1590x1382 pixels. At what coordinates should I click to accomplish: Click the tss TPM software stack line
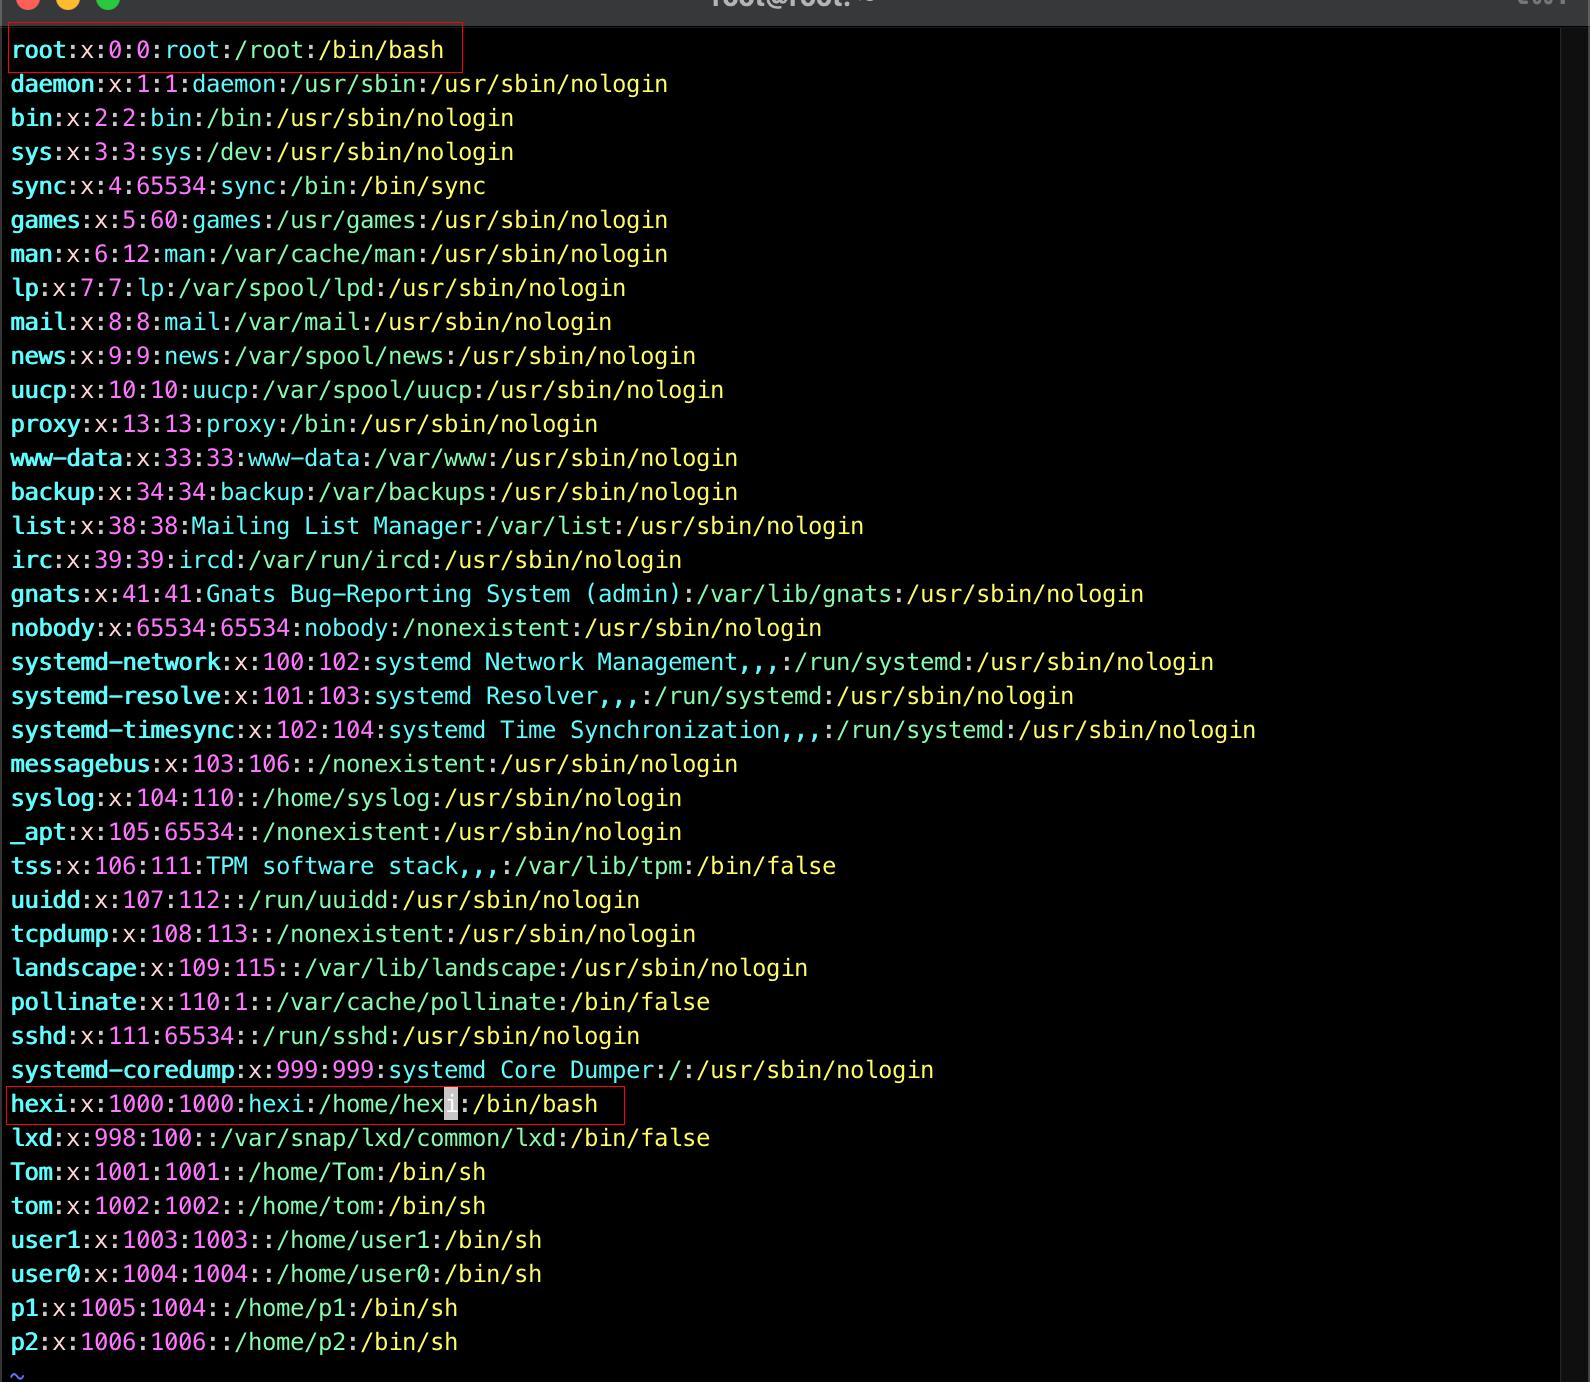click(423, 866)
